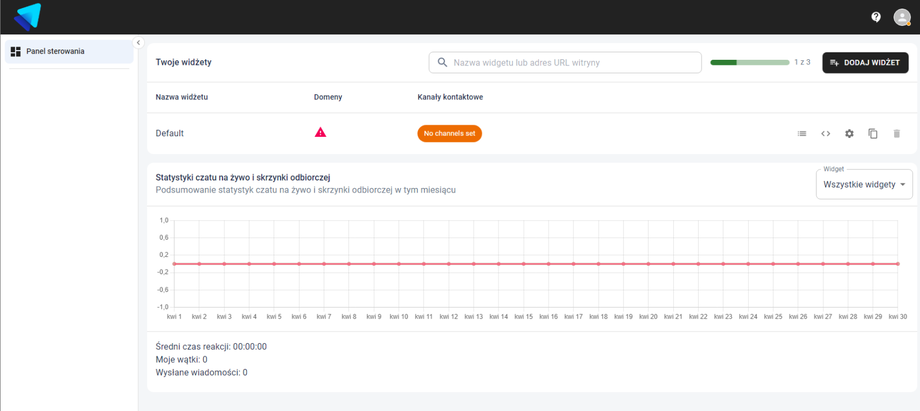The image size is (920, 411).
Task: Click the app logo in top bar
Action: click(x=28, y=16)
